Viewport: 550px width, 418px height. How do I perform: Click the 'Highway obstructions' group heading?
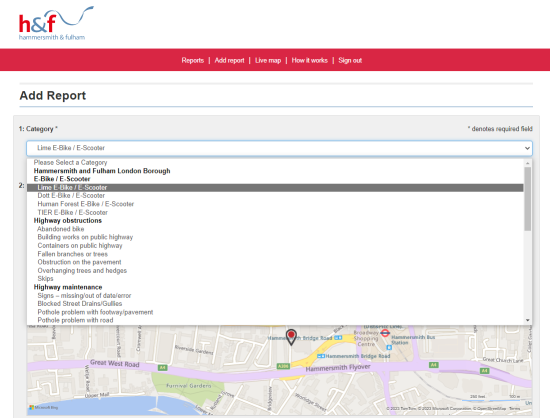coord(68,221)
